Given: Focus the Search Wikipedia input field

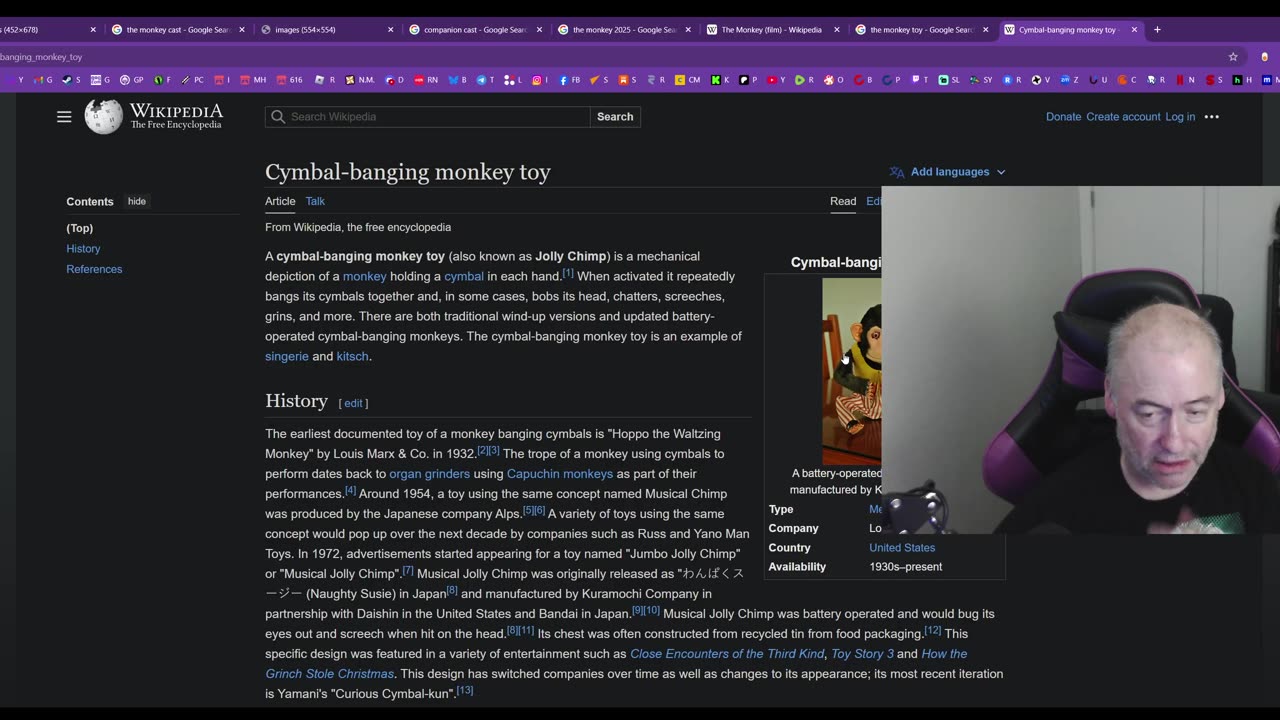Looking at the screenshot, I should coord(428,117).
